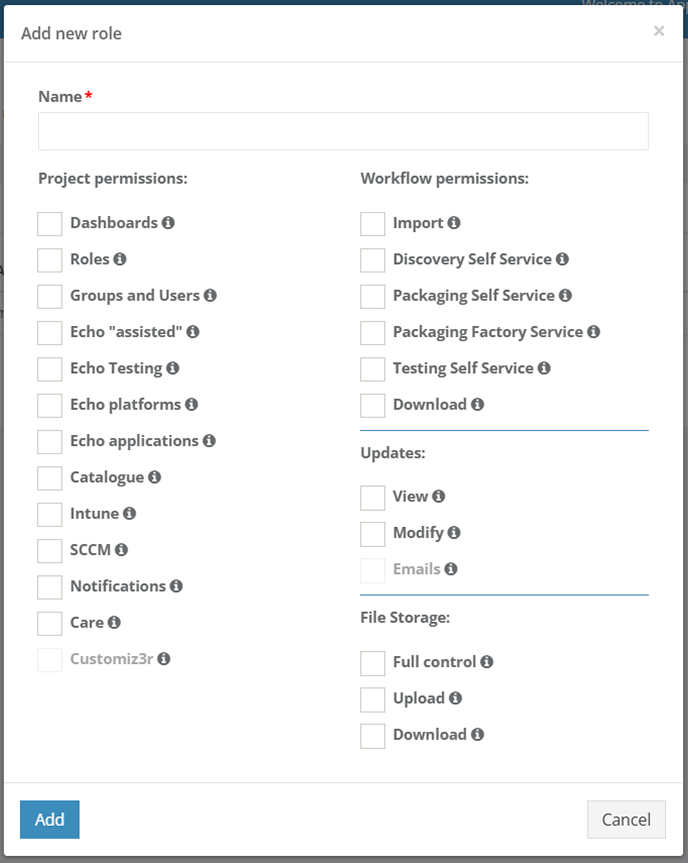The image size is (688, 863).
Task: Click info icon next to Full control
Action: [x=486, y=662]
